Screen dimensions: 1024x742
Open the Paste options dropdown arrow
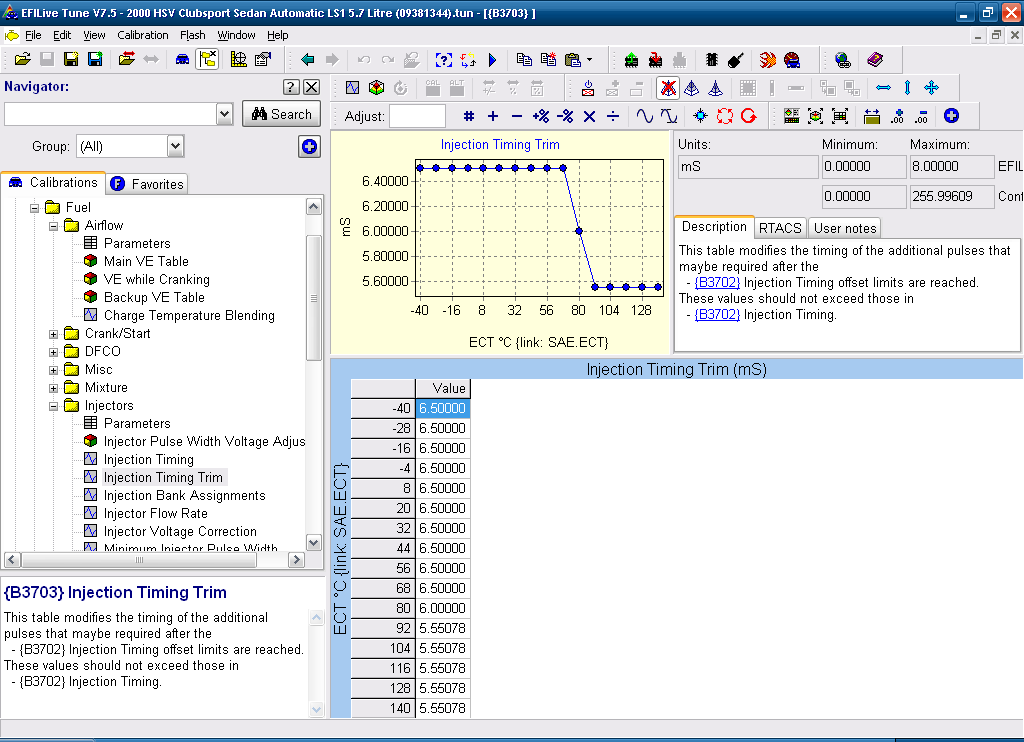[x=590, y=60]
